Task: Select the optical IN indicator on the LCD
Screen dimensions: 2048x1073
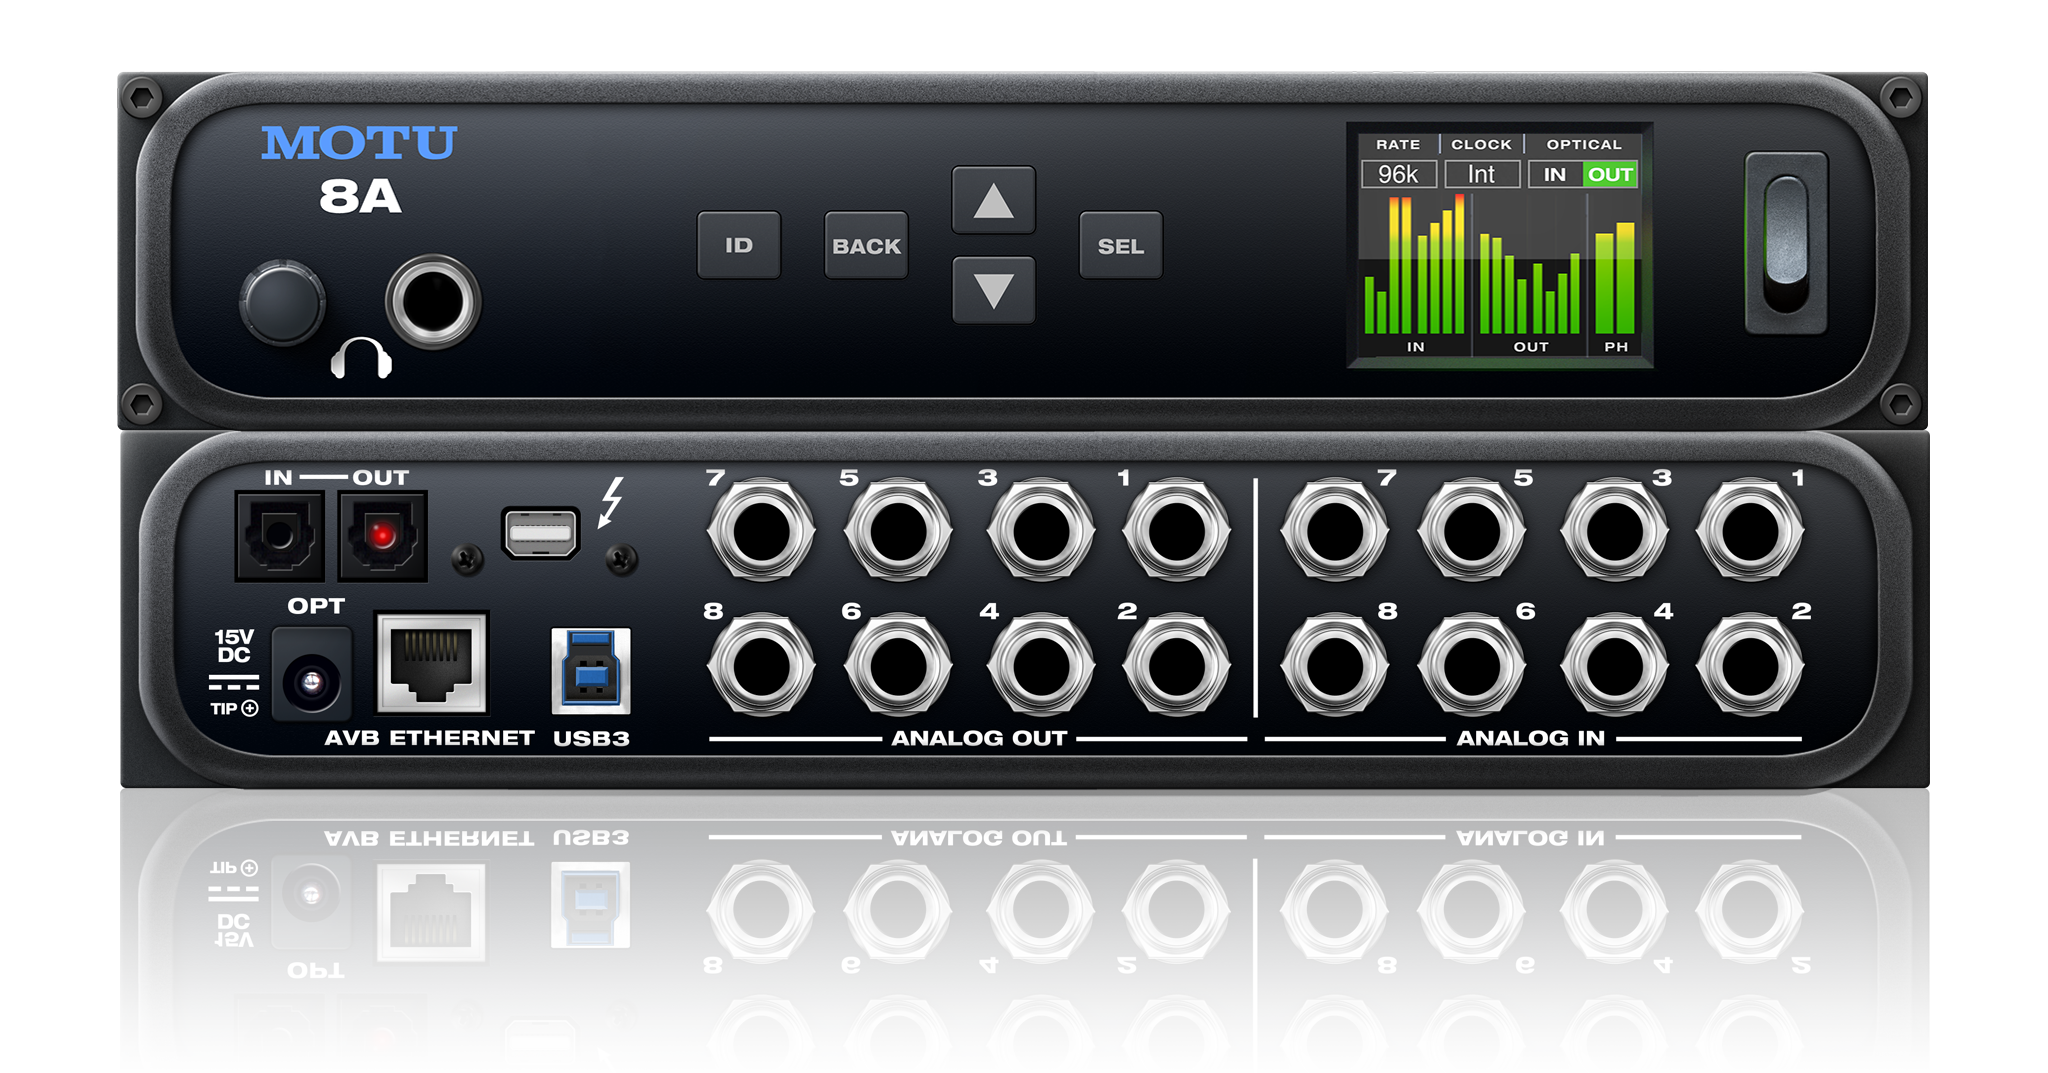Action: pos(1555,174)
